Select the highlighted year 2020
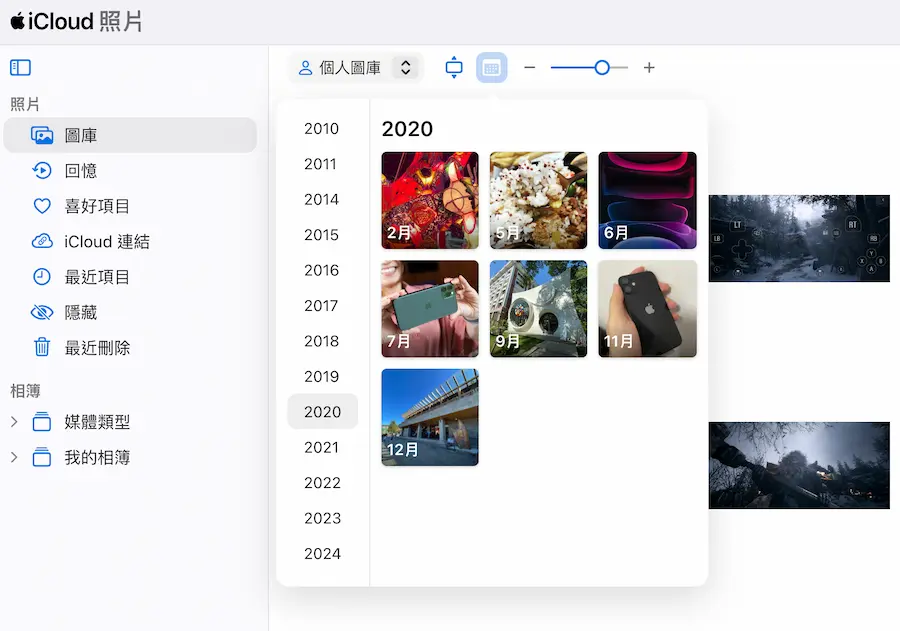Viewport: 900px width, 631px height. pyautogui.click(x=322, y=412)
